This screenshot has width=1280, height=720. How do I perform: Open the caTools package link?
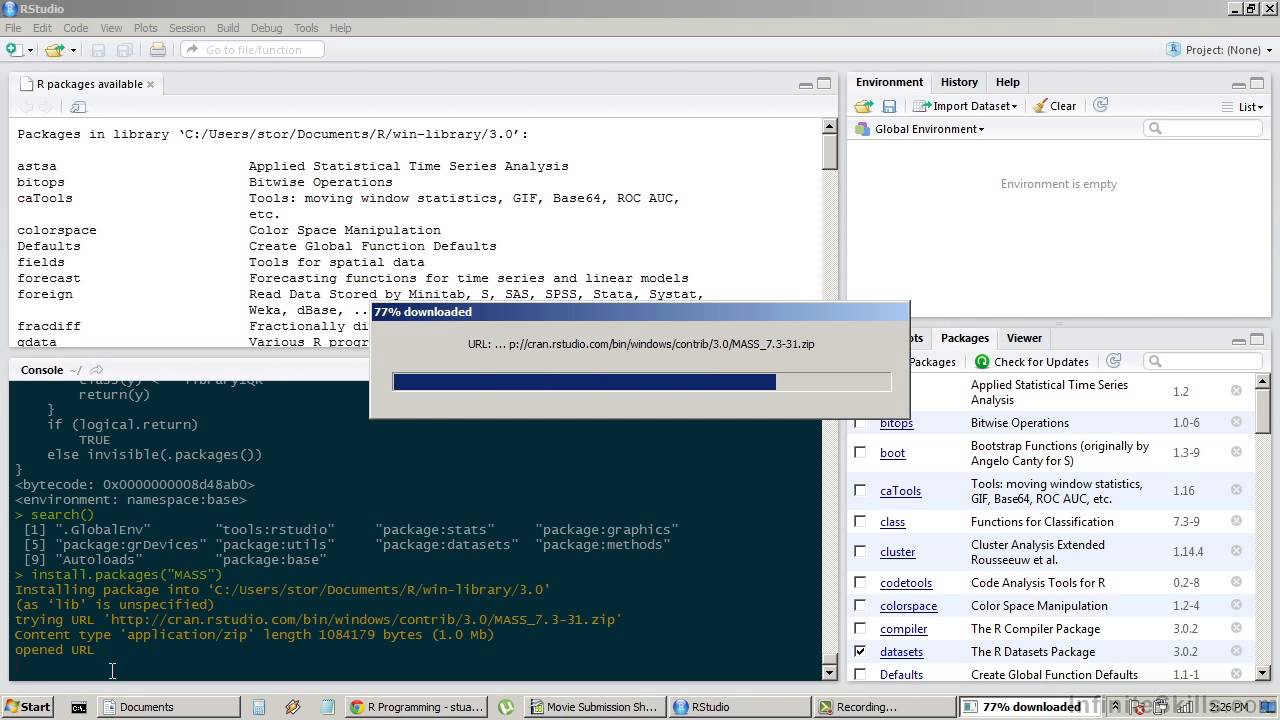[900, 491]
